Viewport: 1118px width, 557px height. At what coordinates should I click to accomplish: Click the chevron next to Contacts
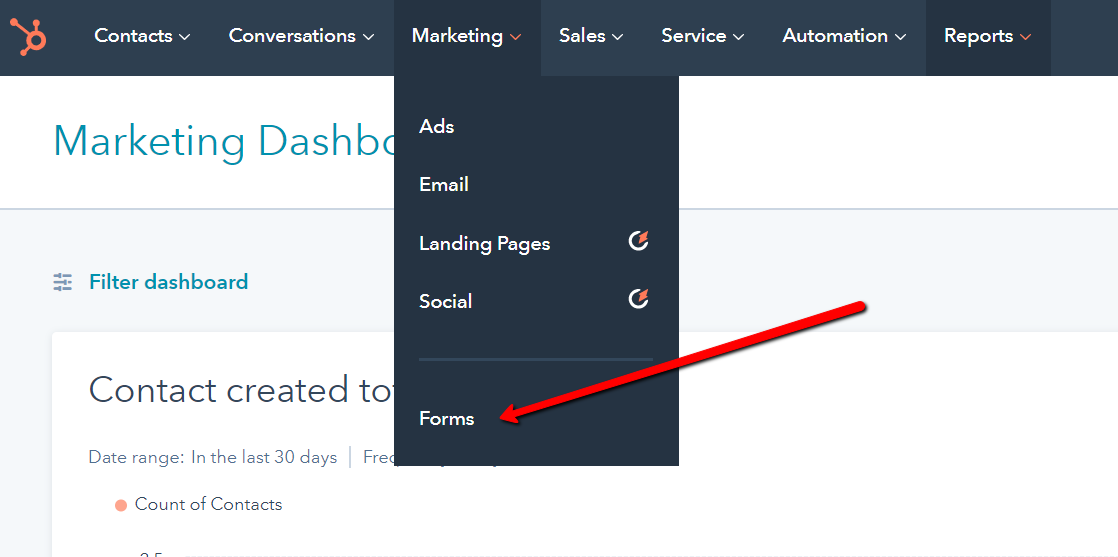coord(184,37)
